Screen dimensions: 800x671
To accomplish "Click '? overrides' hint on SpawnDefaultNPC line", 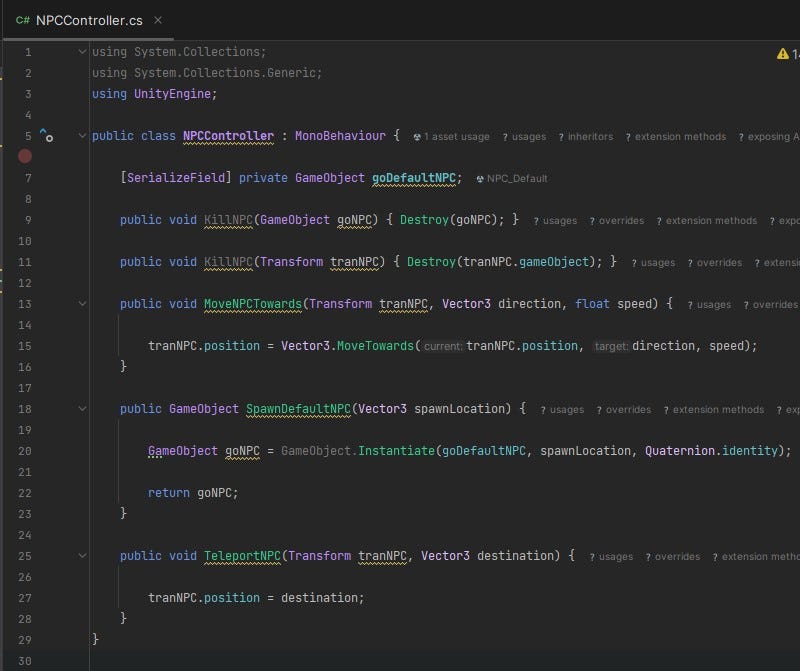I will (x=623, y=410).
